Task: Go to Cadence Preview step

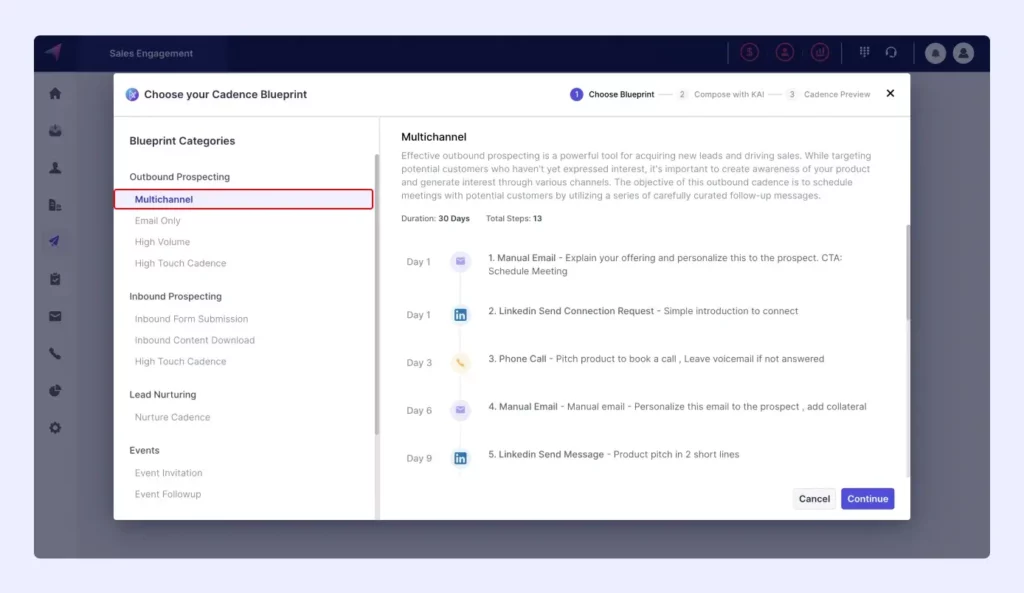Action: tap(828, 94)
